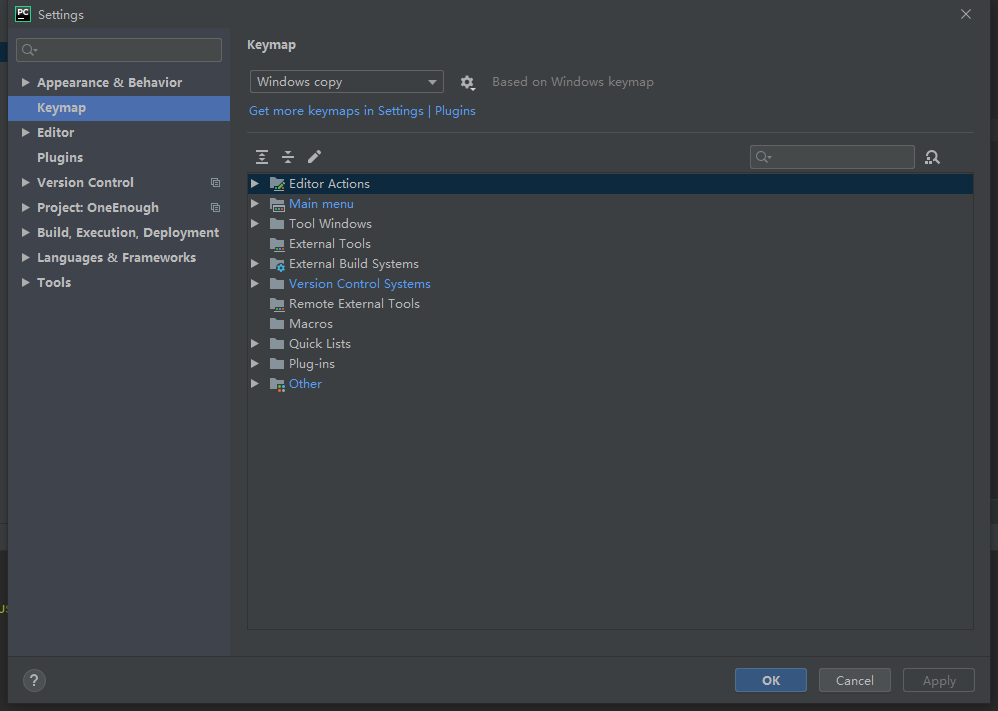The height and width of the screenshot is (711, 998).
Task: Select Plugins in the settings sidebar
Action: [60, 158]
